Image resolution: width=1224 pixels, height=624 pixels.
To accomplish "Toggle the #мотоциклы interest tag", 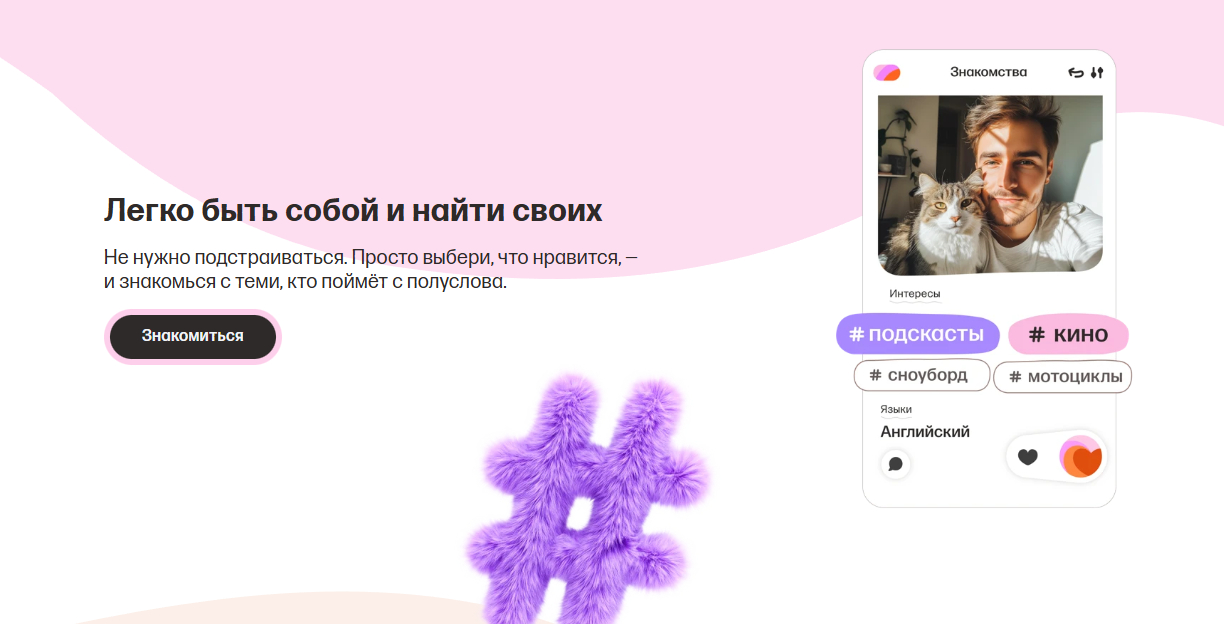I will (x=1062, y=377).
